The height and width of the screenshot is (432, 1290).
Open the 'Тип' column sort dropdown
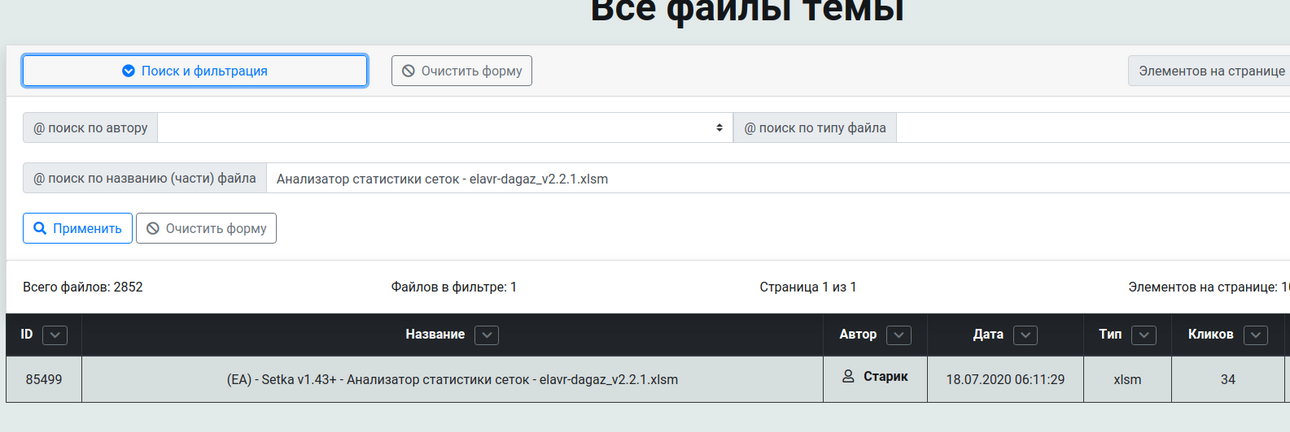point(1144,335)
